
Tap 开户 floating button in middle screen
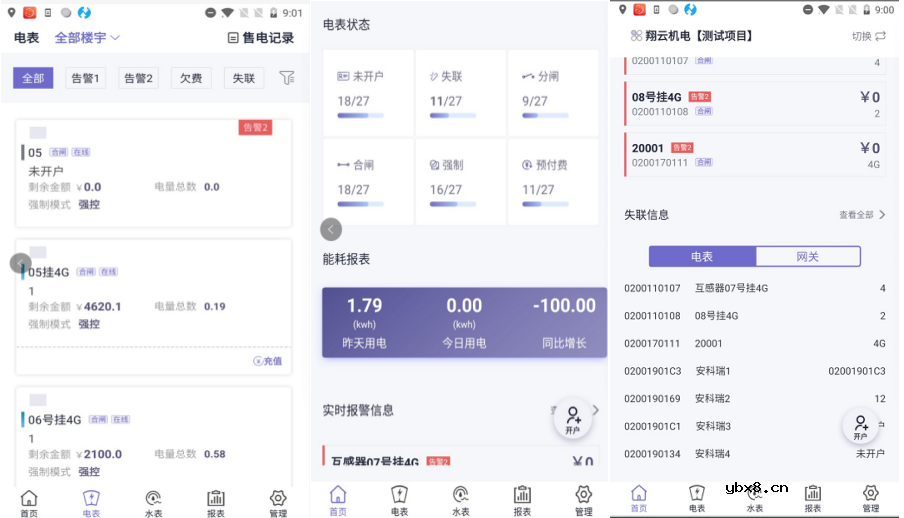[572, 420]
